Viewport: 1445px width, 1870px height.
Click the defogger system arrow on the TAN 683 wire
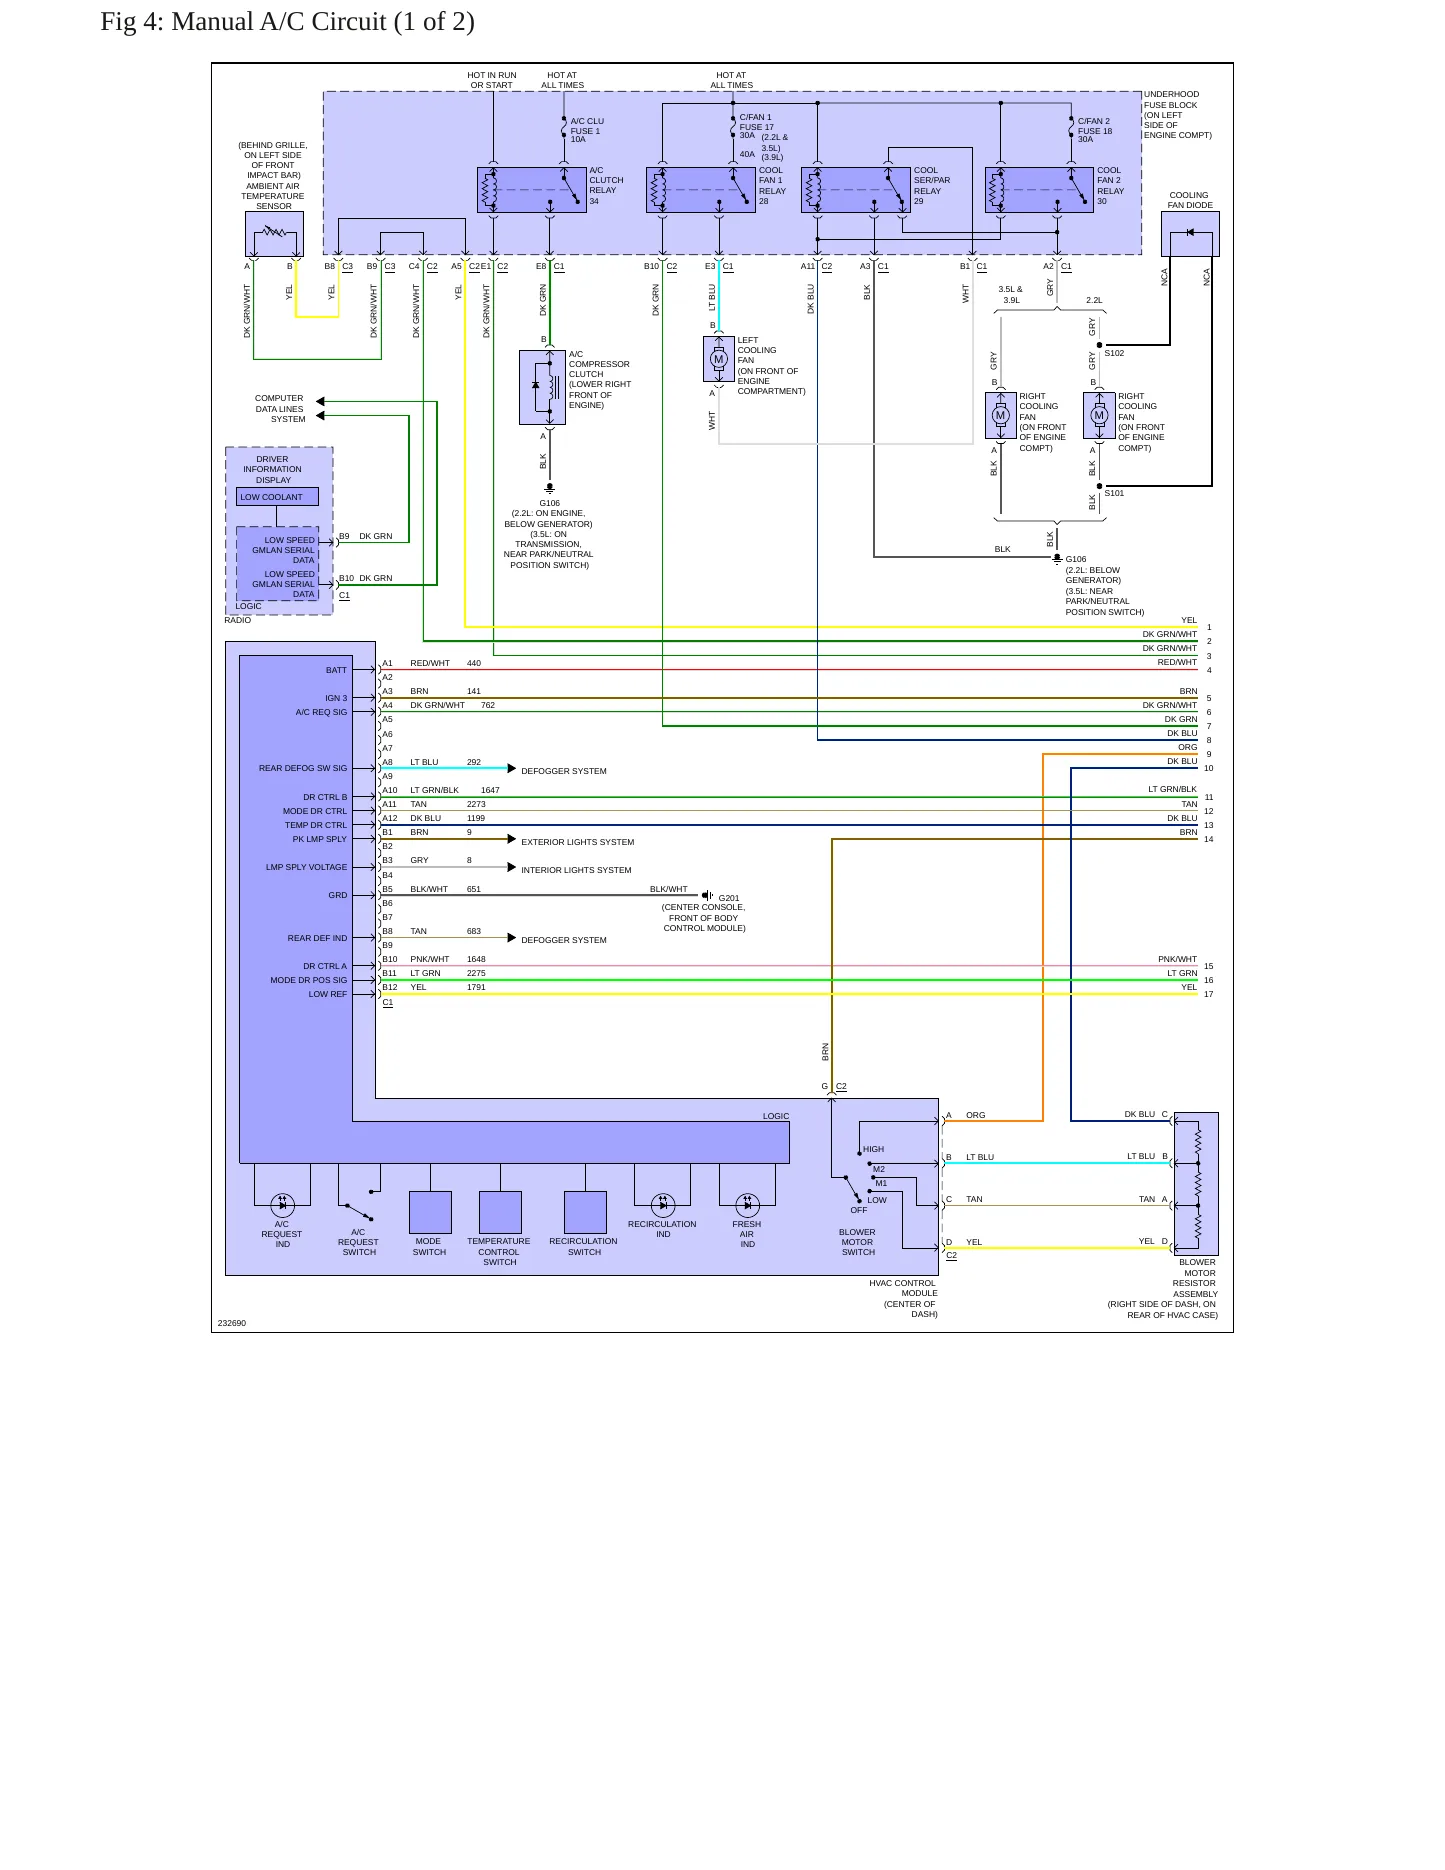click(512, 938)
